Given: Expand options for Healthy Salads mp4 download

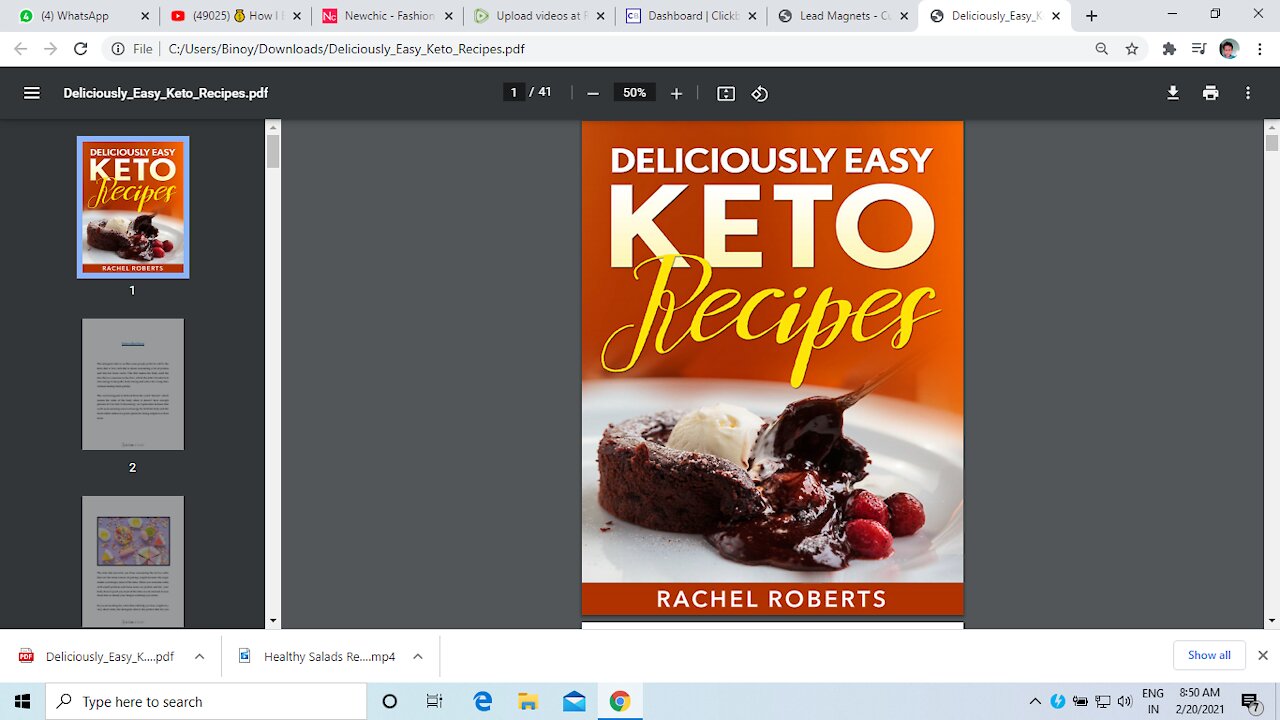Looking at the screenshot, I should click(418, 656).
